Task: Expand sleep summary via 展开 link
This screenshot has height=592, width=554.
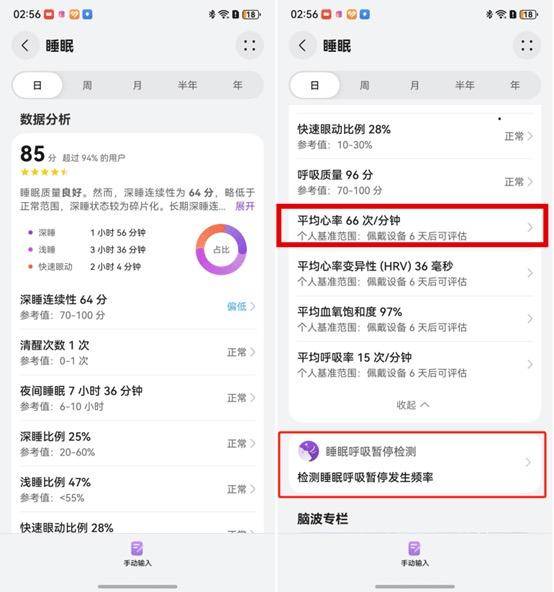Action: pyautogui.click(x=245, y=206)
